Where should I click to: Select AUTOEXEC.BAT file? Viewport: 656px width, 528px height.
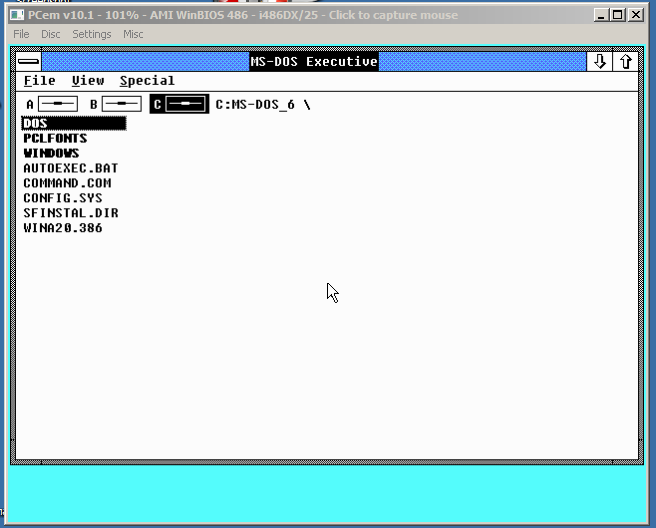pyautogui.click(x=71, y=168)
